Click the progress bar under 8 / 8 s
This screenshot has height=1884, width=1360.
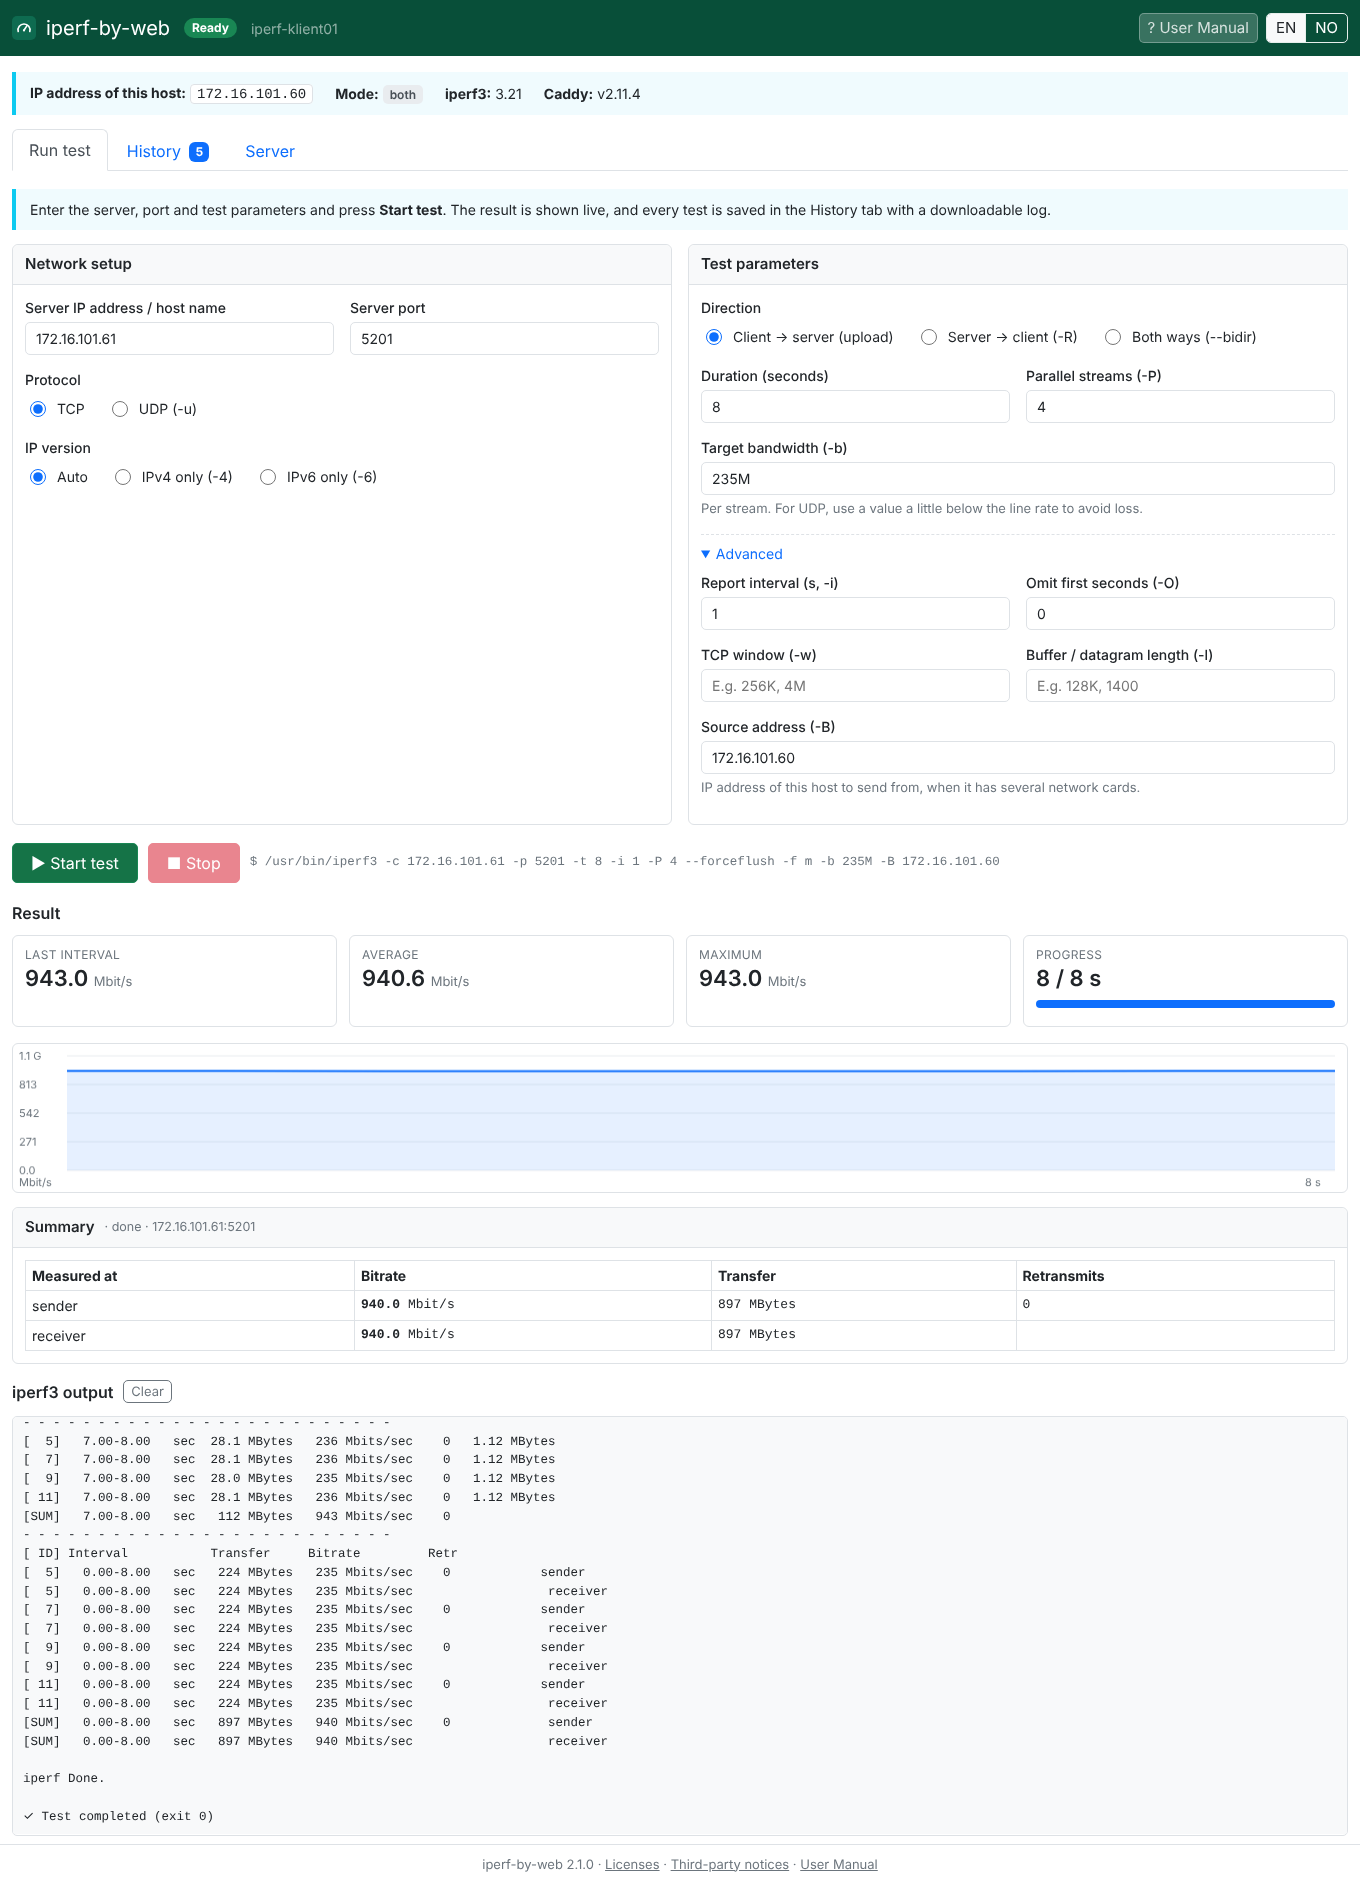(1185, 1004)
